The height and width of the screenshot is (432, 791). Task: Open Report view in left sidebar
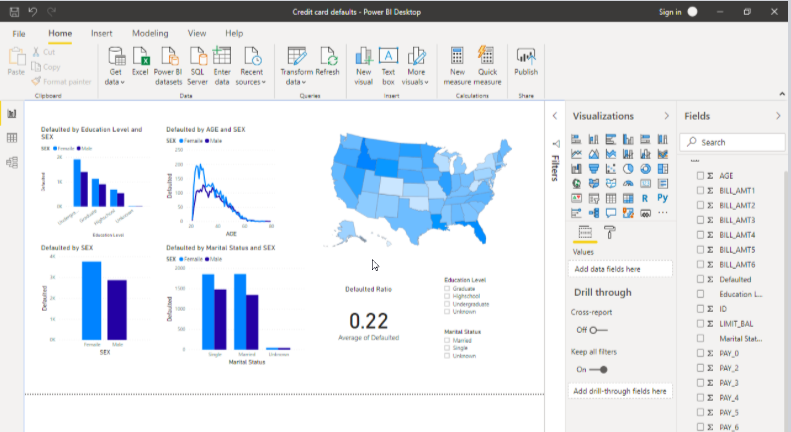12,114
